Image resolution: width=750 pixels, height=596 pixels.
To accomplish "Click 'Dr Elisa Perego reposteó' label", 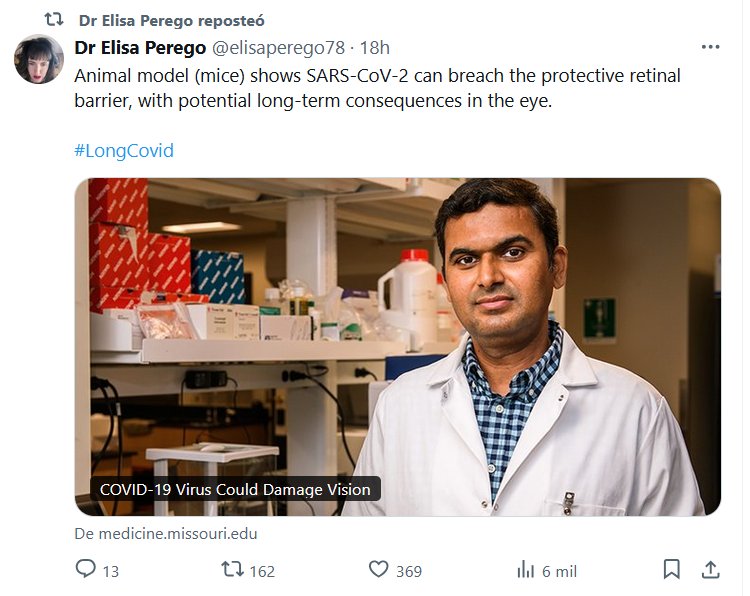I will (171, 20).
